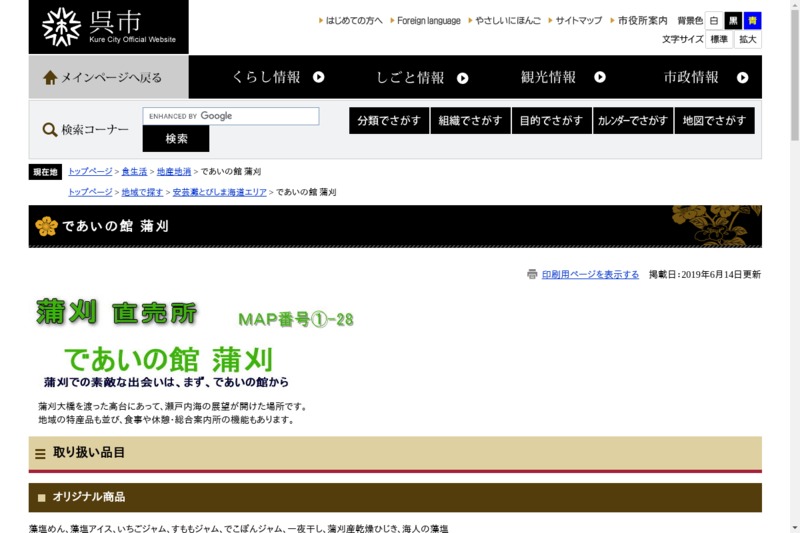The image size is (800, 533).
Task: Click arrow icon next to しごと情報
Action: (462, 78)
